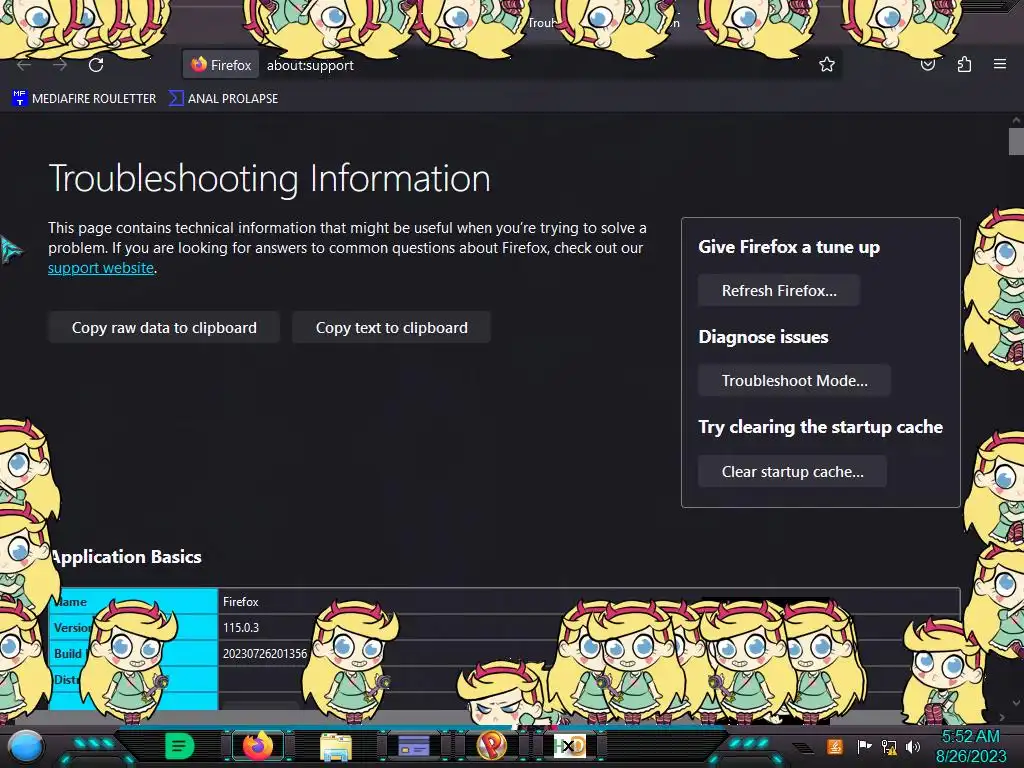The image size is (1024, 768).
Task: Open File Explorer from the taskbar
Action: pyautogui.click(x=336, y=746)
